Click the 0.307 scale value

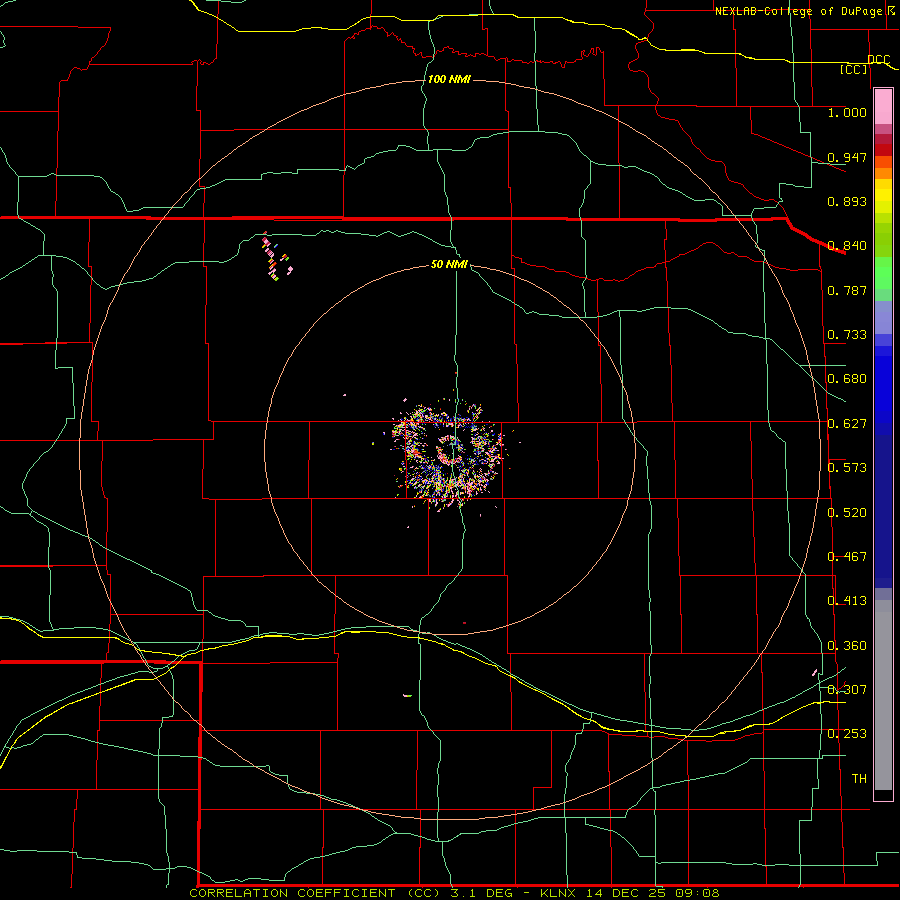coord(847,689)
